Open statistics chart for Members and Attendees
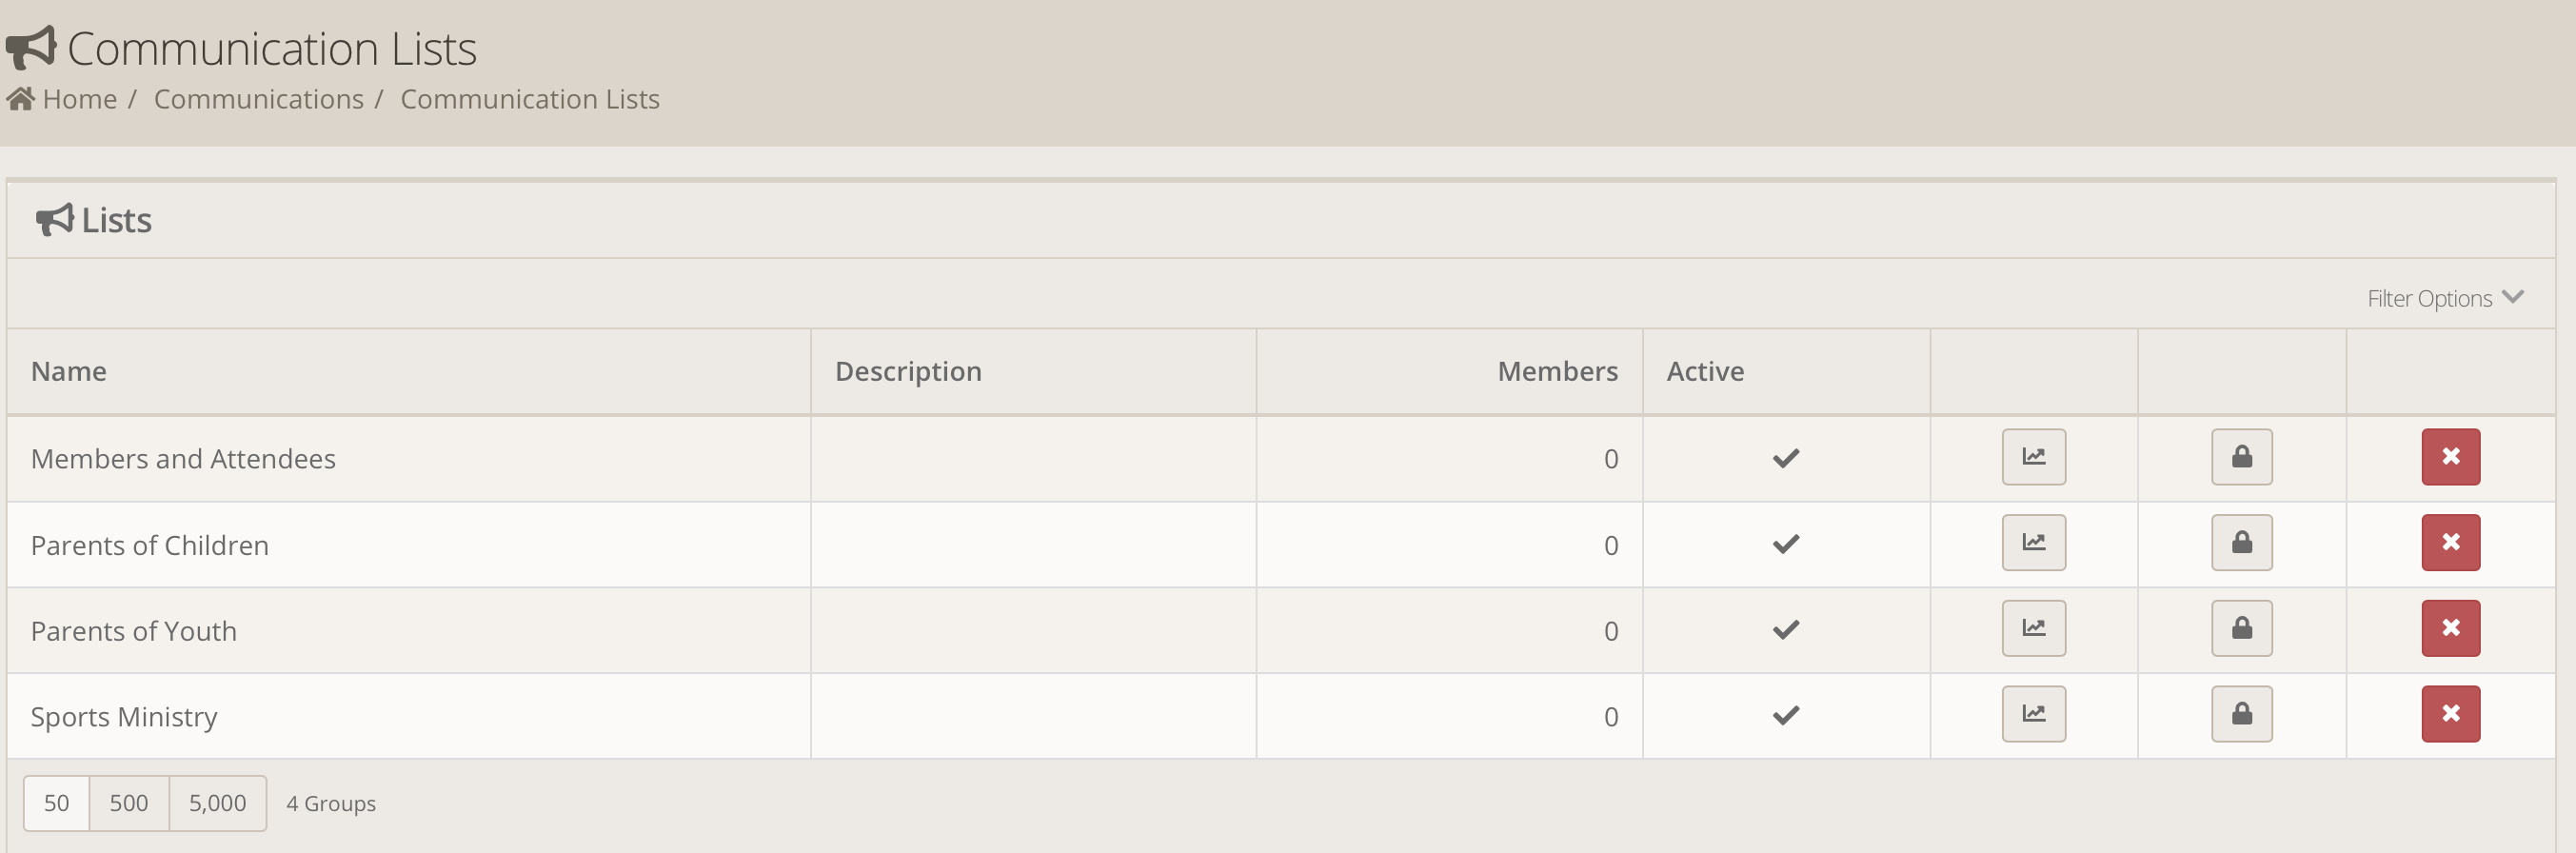 click(2033, 457)
